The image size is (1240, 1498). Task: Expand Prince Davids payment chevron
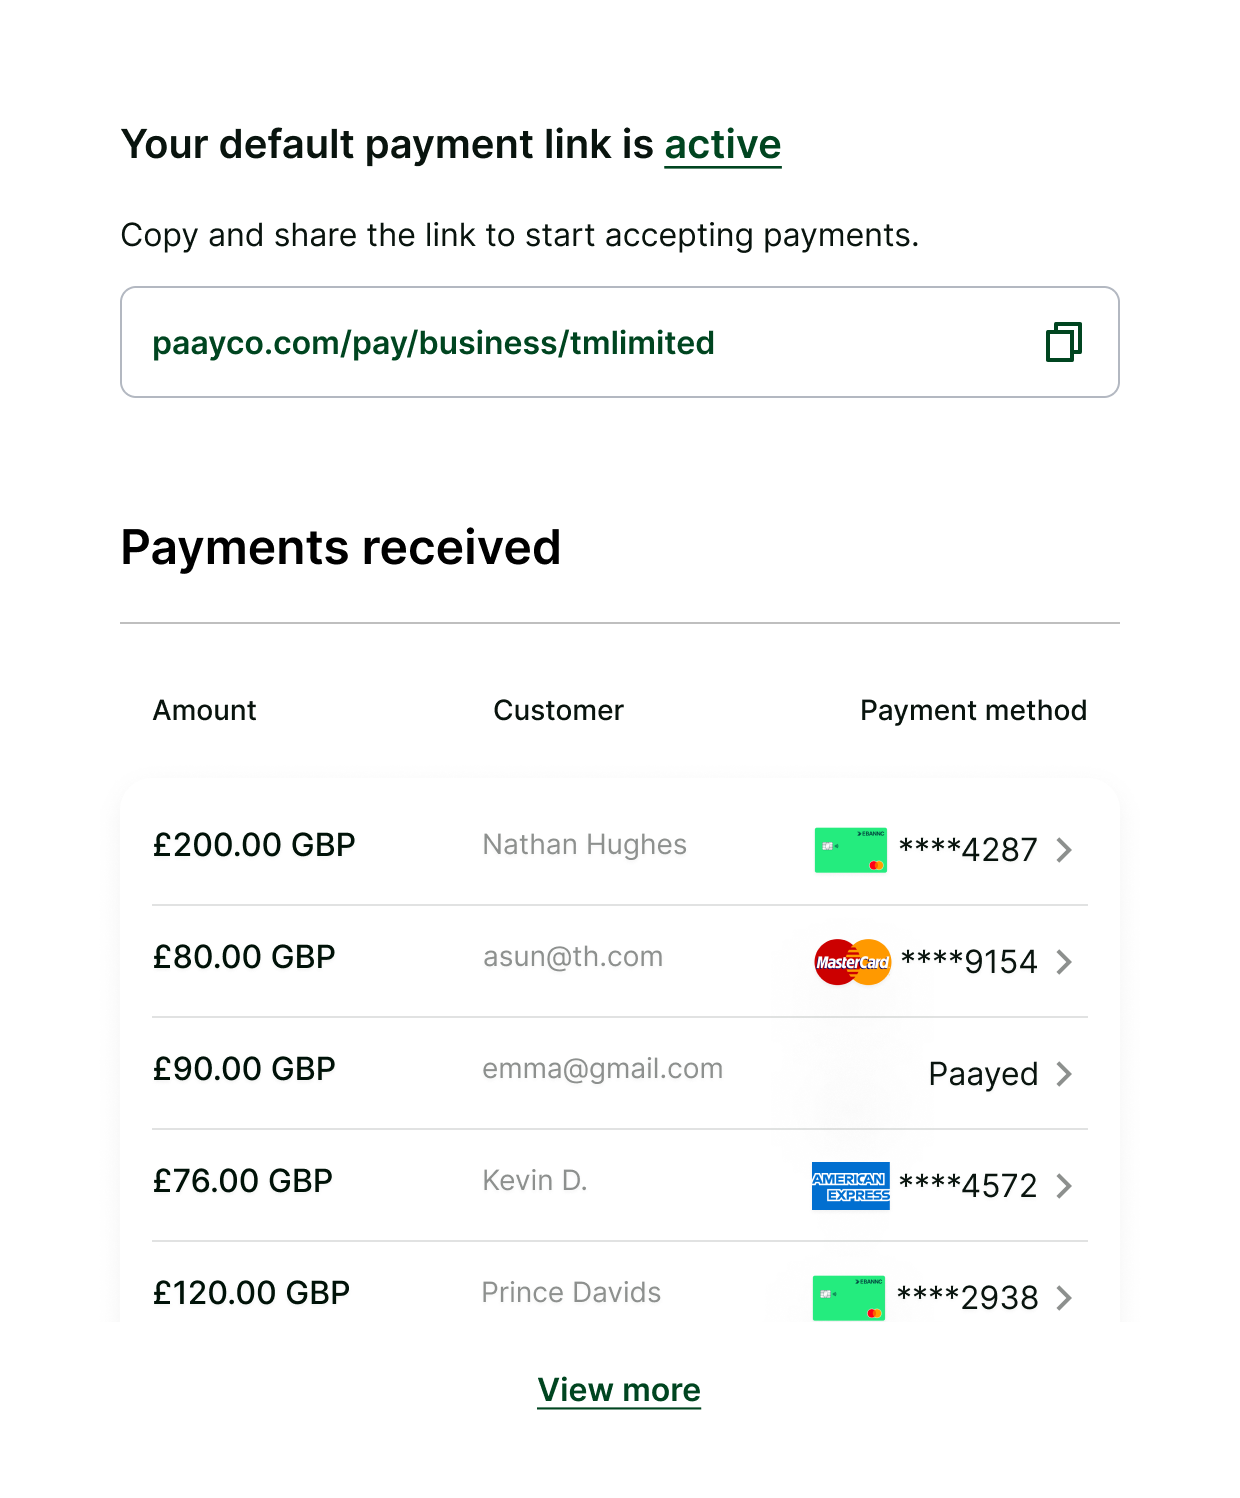pos(1064,1298)
